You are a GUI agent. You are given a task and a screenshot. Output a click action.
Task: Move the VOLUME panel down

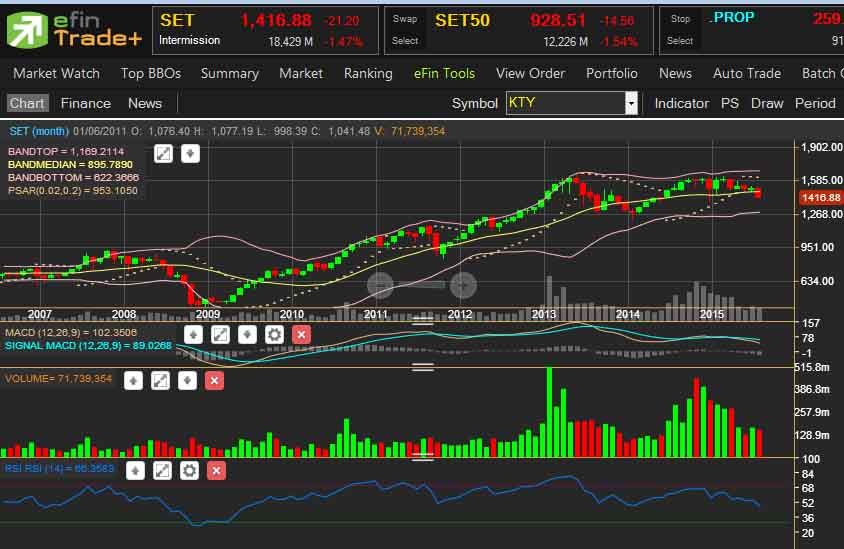187,381
